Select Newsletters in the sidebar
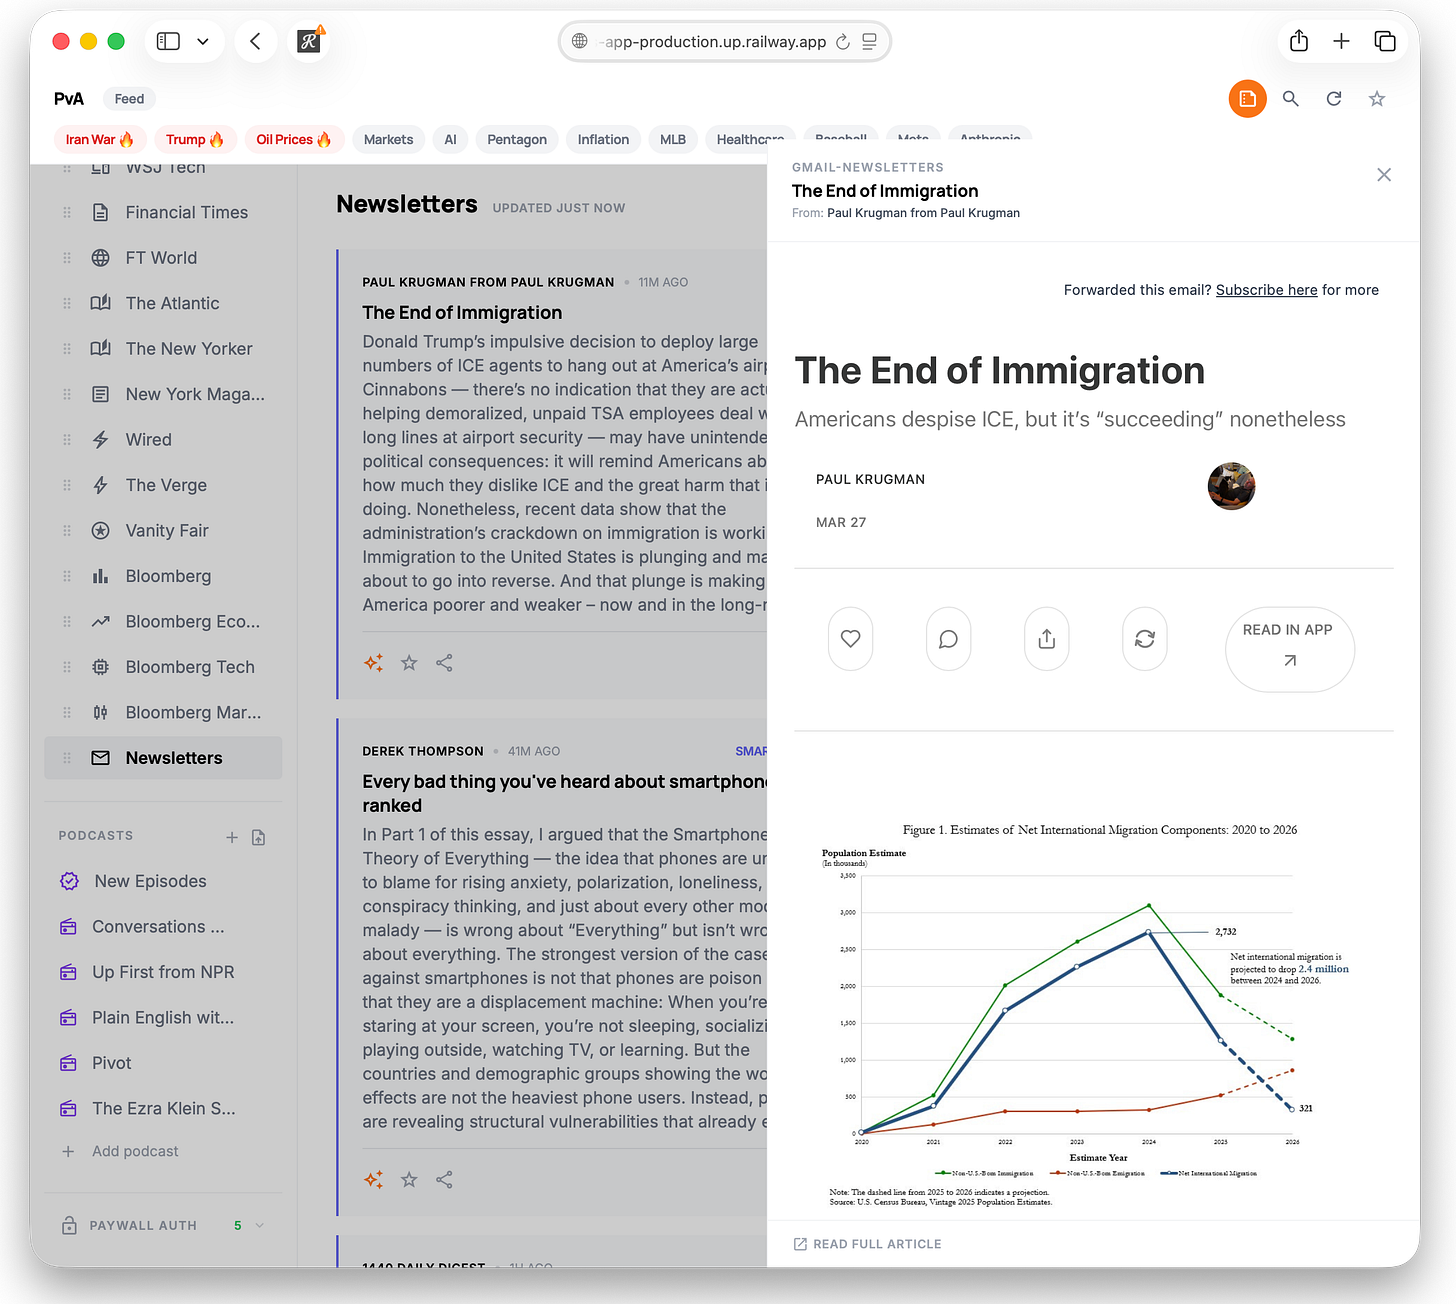 tap(163, 758)
